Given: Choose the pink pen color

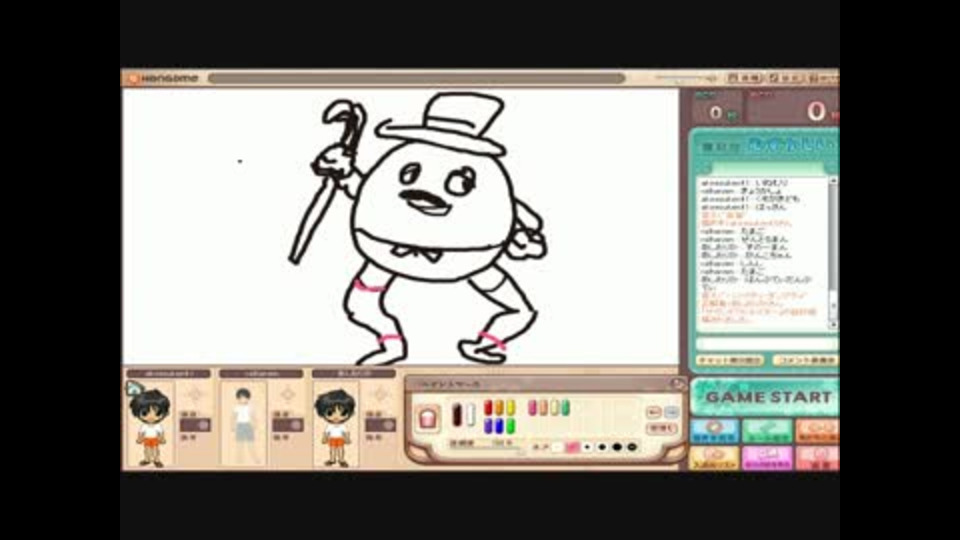Looking at the screenshot, I should pos(533,408).
